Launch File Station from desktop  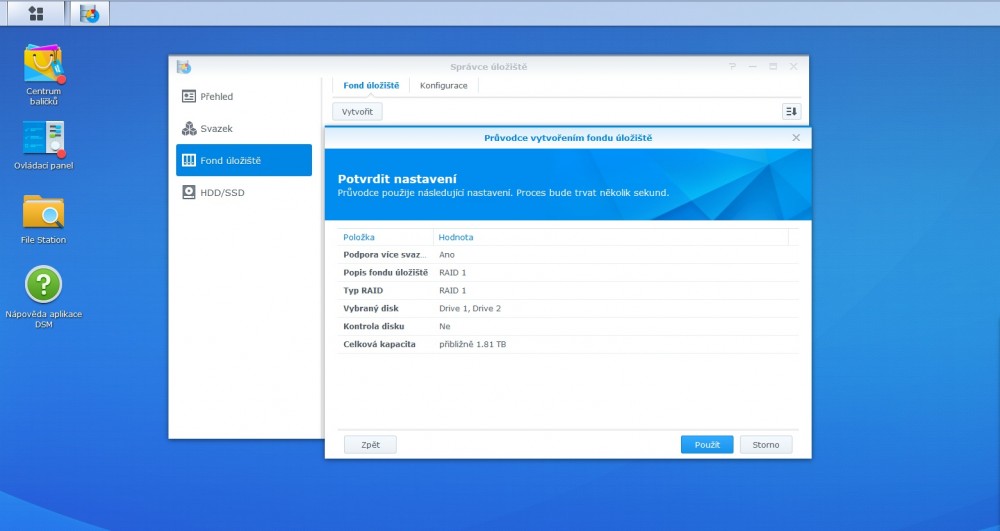43,213
